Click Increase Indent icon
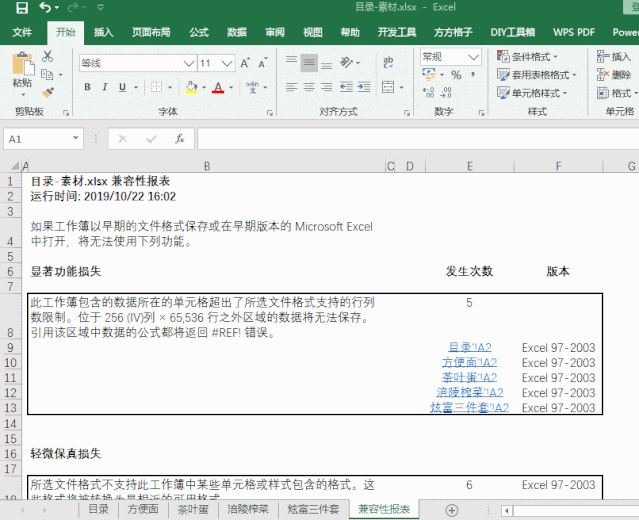The width and height of the screenshot is (639, 520). pyautogui.click(x=364, y=87)
